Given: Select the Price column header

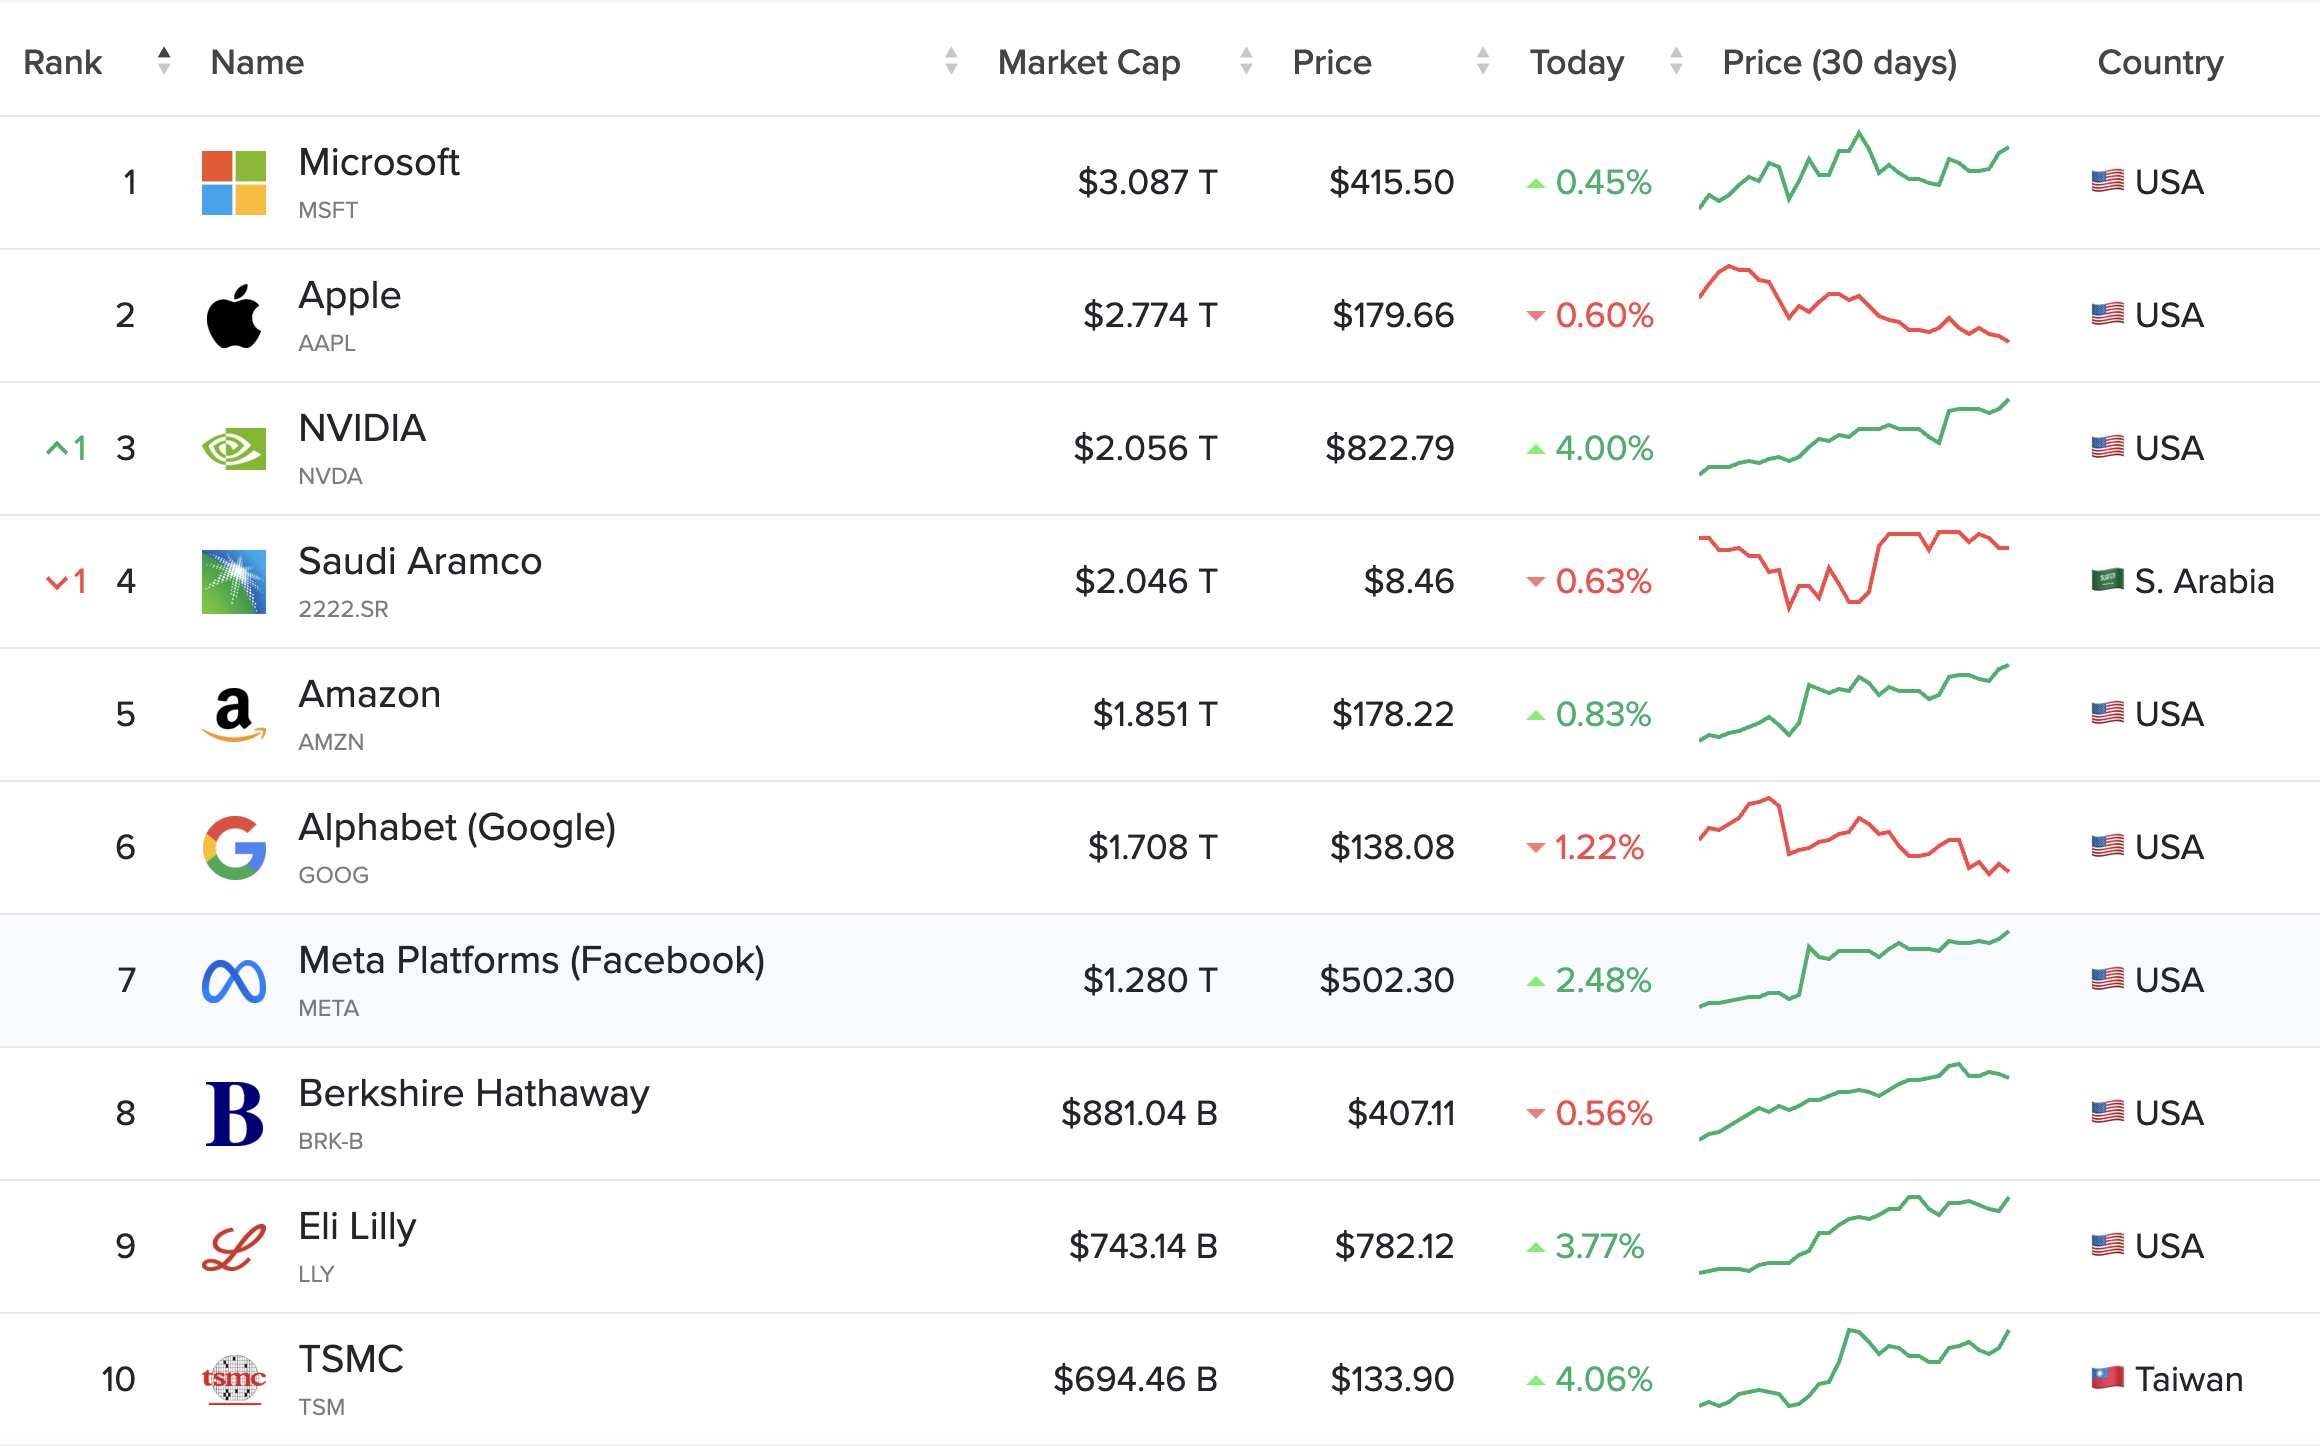Looking at the screenshot, I should click(x=1331, y=61).
